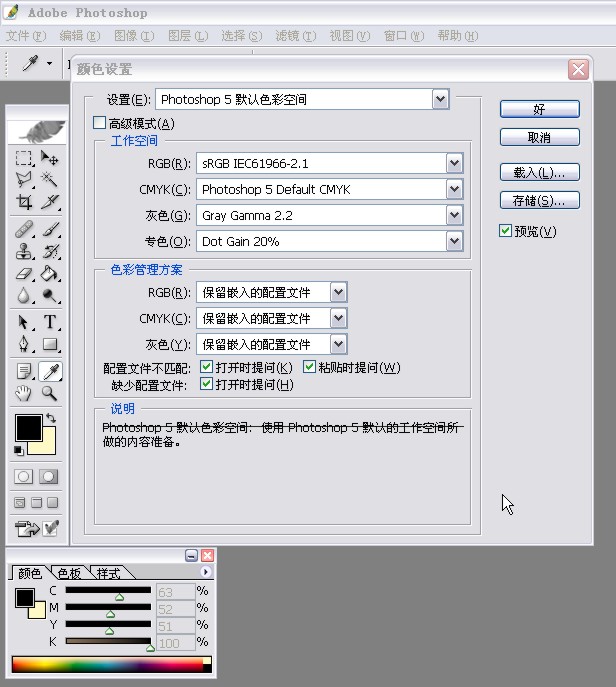
Task: Click the 取消 button
Action: coord(539,137)
